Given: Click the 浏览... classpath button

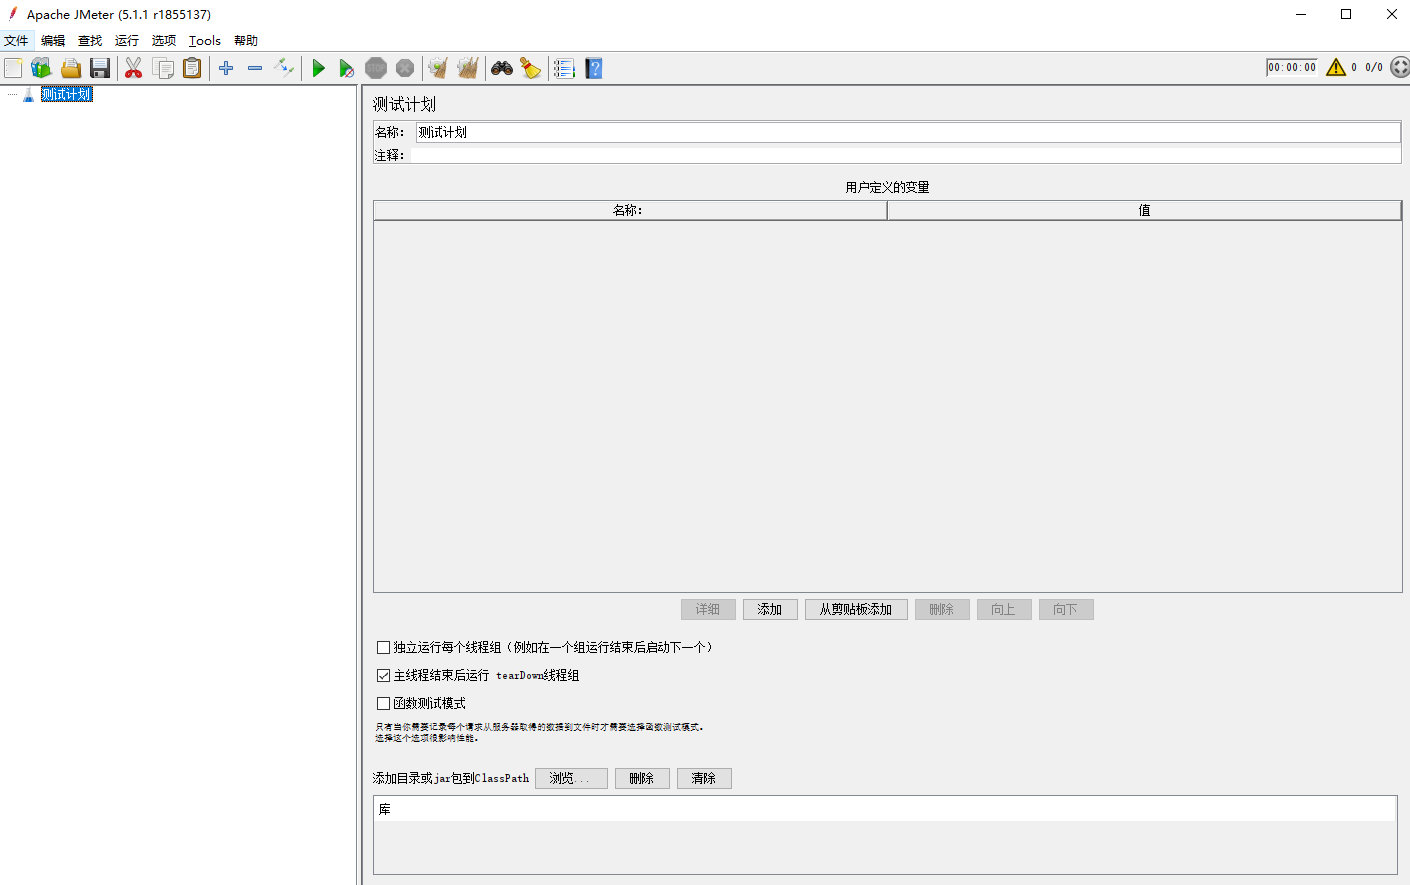Looking at the screenshot, I should [x=571, y=778].
